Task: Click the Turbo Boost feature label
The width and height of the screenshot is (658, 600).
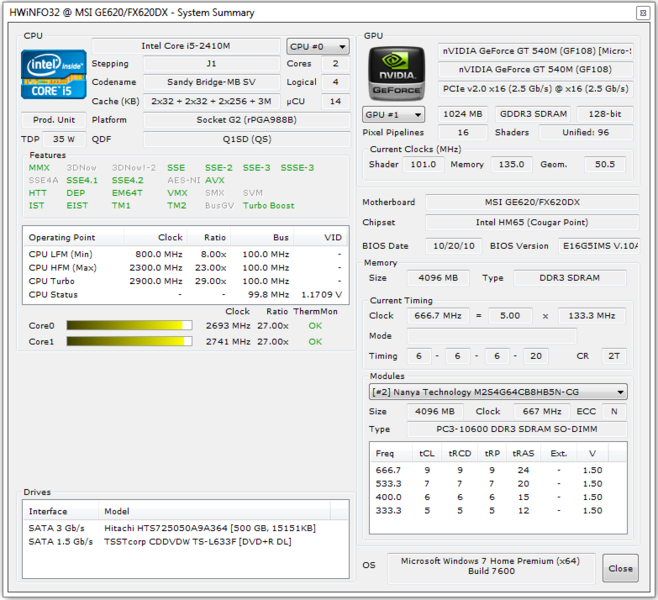Action: 269,206
